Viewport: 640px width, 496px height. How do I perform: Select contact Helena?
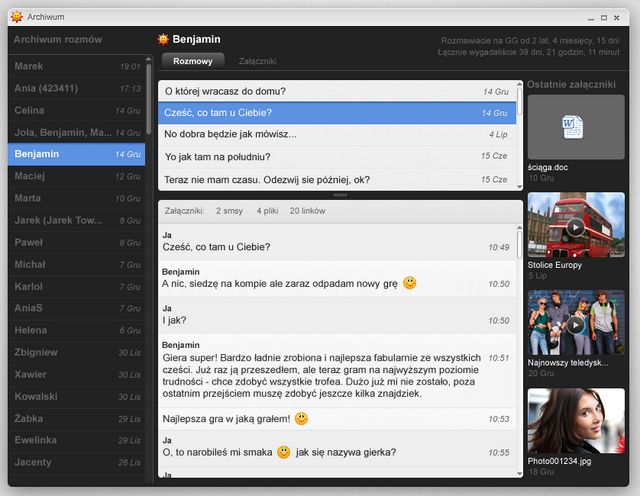(77, 330)
